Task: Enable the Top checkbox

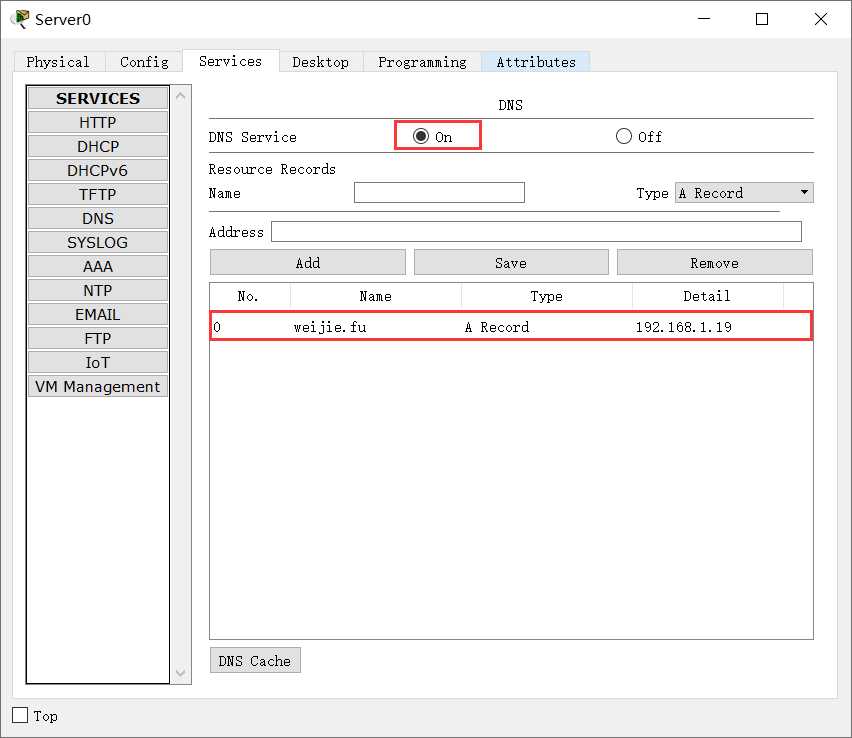Action: (20, 715)
